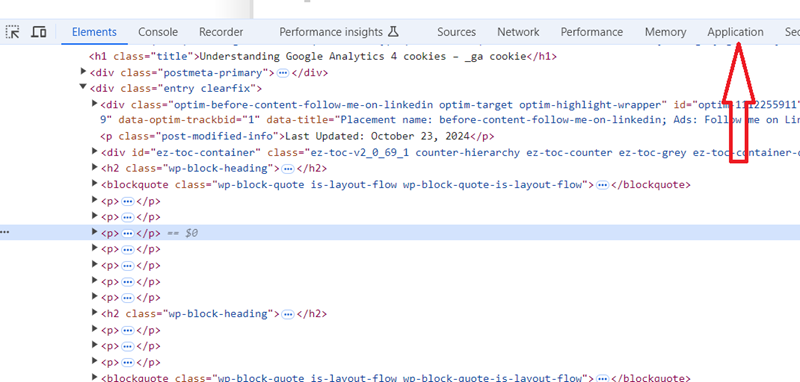
Task: Expand the optim-before-content-follow-me-on-linkedin div
Action: (94, 104)
